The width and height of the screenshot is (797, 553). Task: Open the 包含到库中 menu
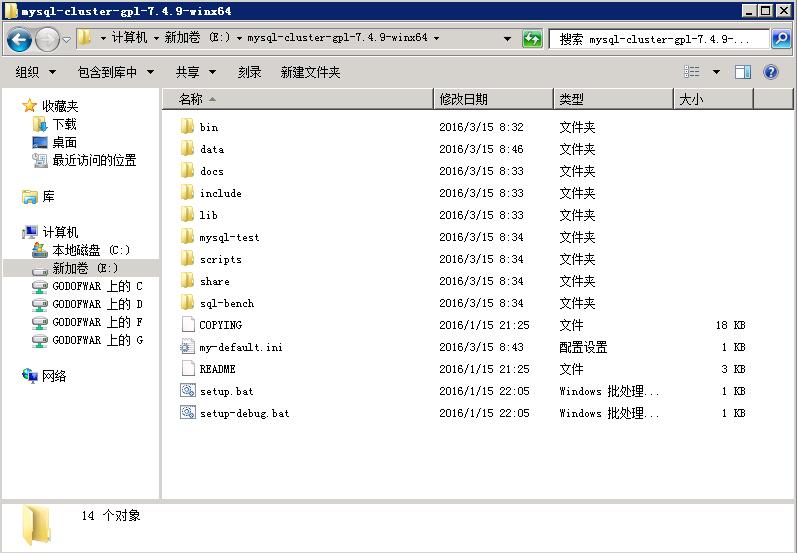[x=116, y=72]
